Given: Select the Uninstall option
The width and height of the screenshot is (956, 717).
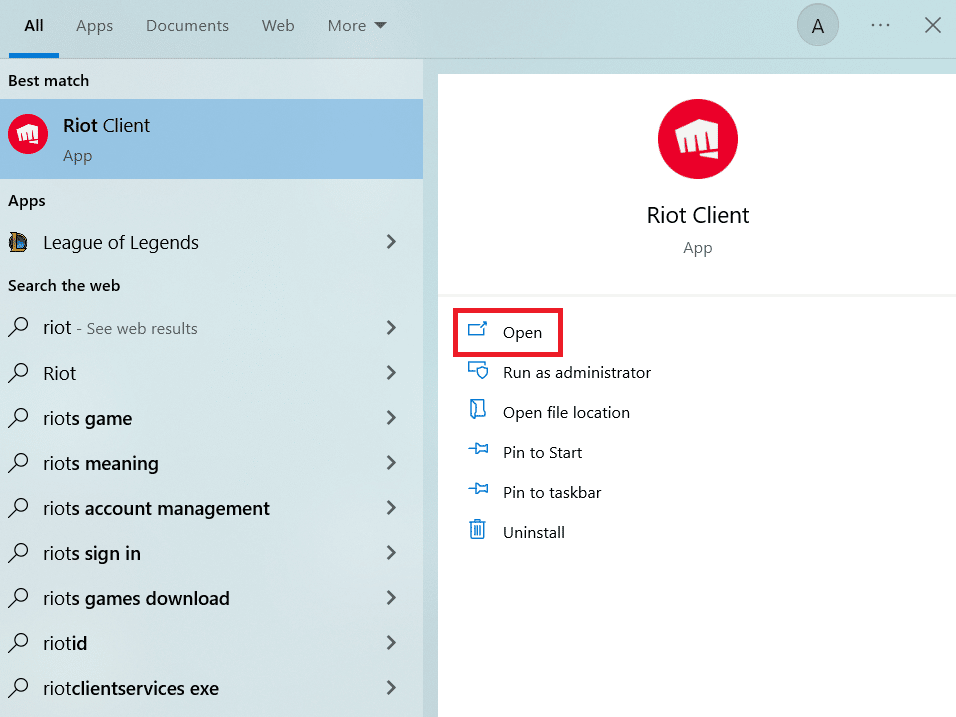Looking at the screenshot, I should tap(533, 532).
